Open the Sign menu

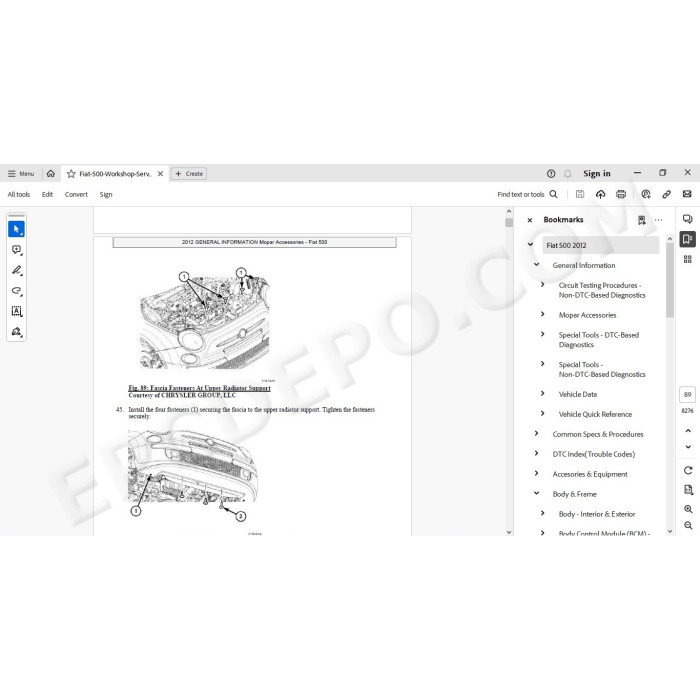click(106, 194)
